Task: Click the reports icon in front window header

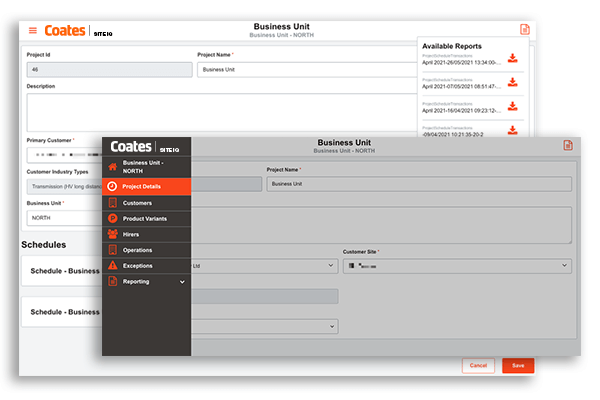Action: click(x=568, y=145)
